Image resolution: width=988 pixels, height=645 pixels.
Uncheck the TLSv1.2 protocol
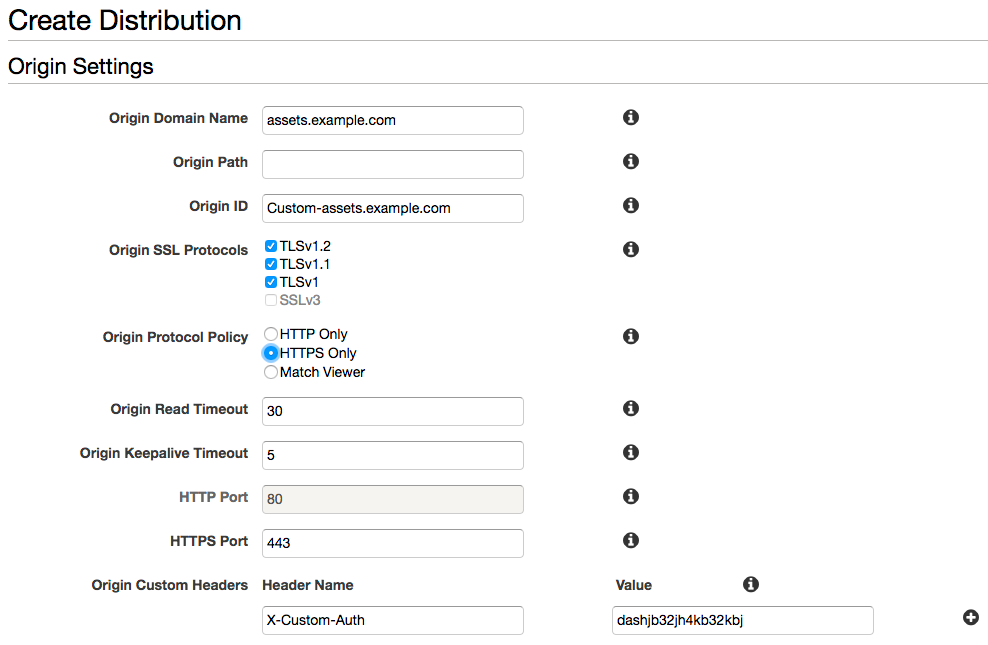[x=270, y=245]
